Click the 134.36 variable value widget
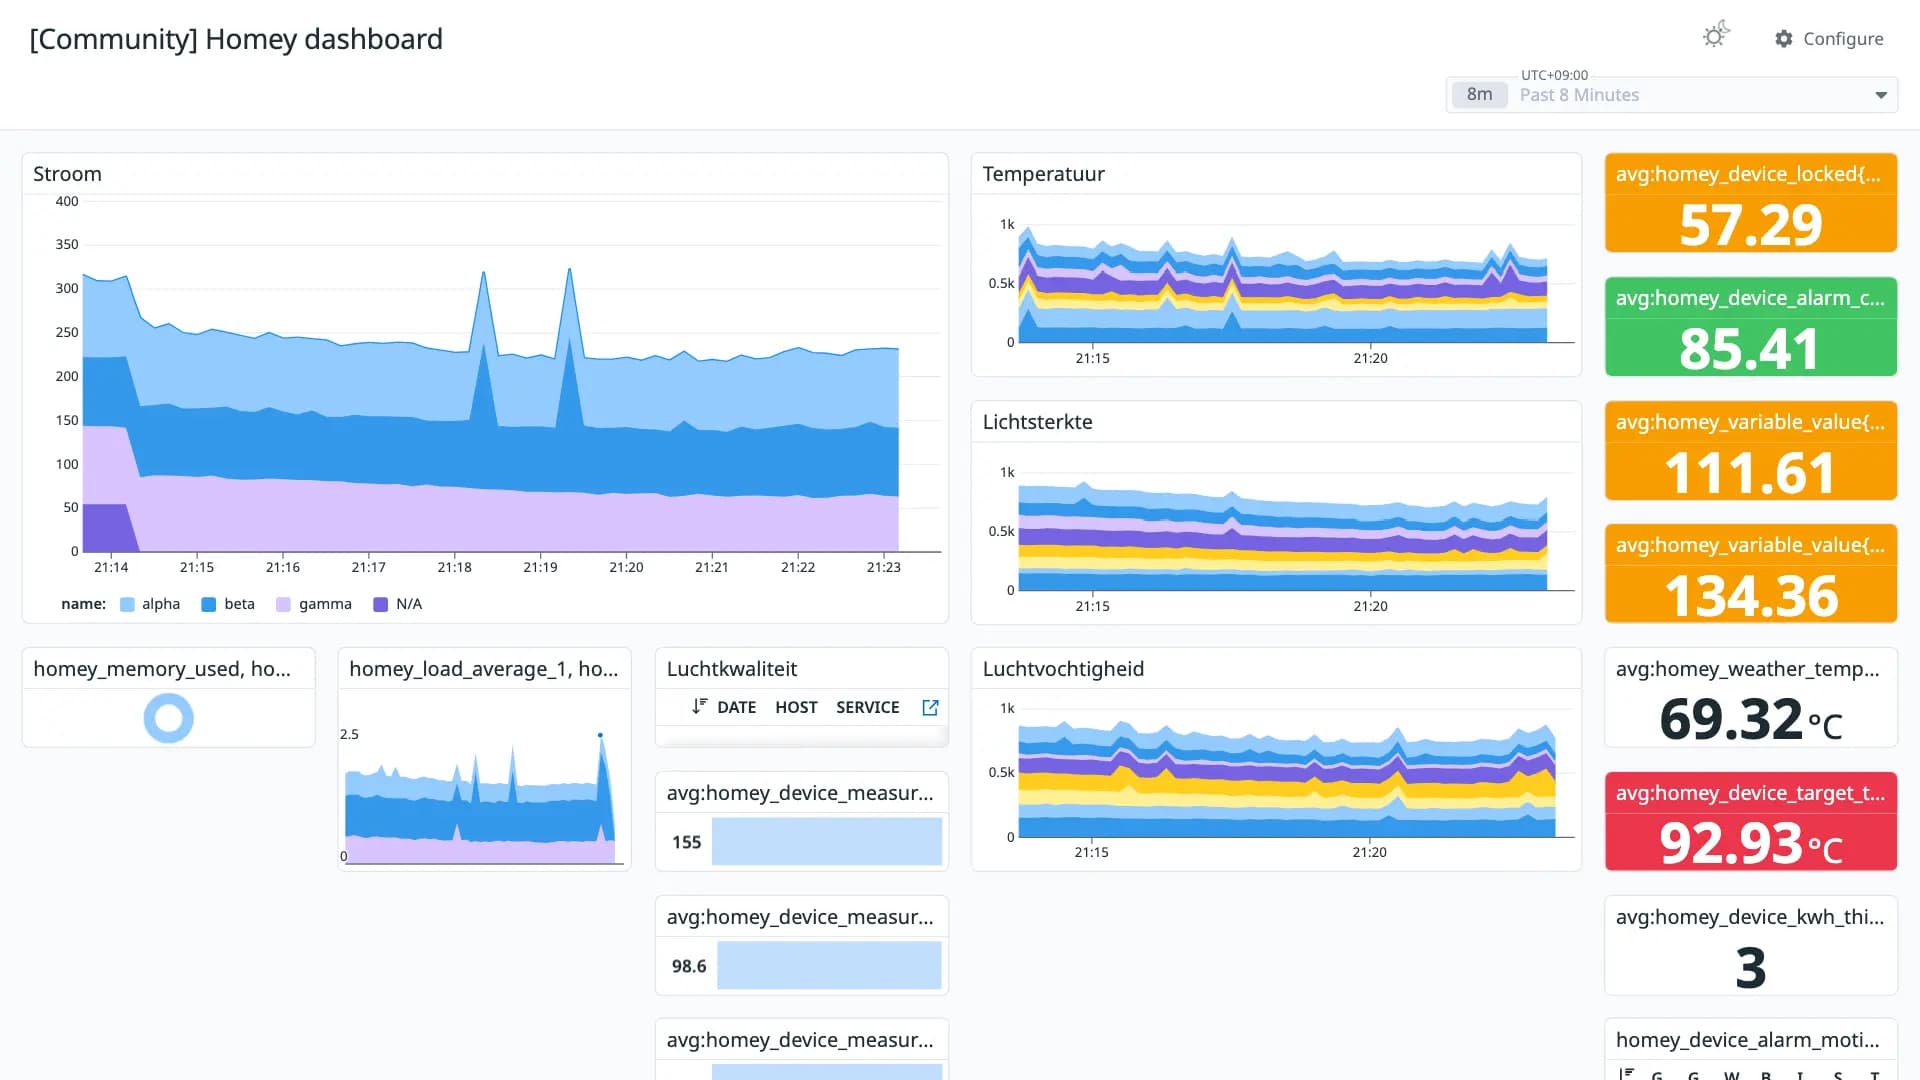1920x1080 pixels. point(1750,574)
